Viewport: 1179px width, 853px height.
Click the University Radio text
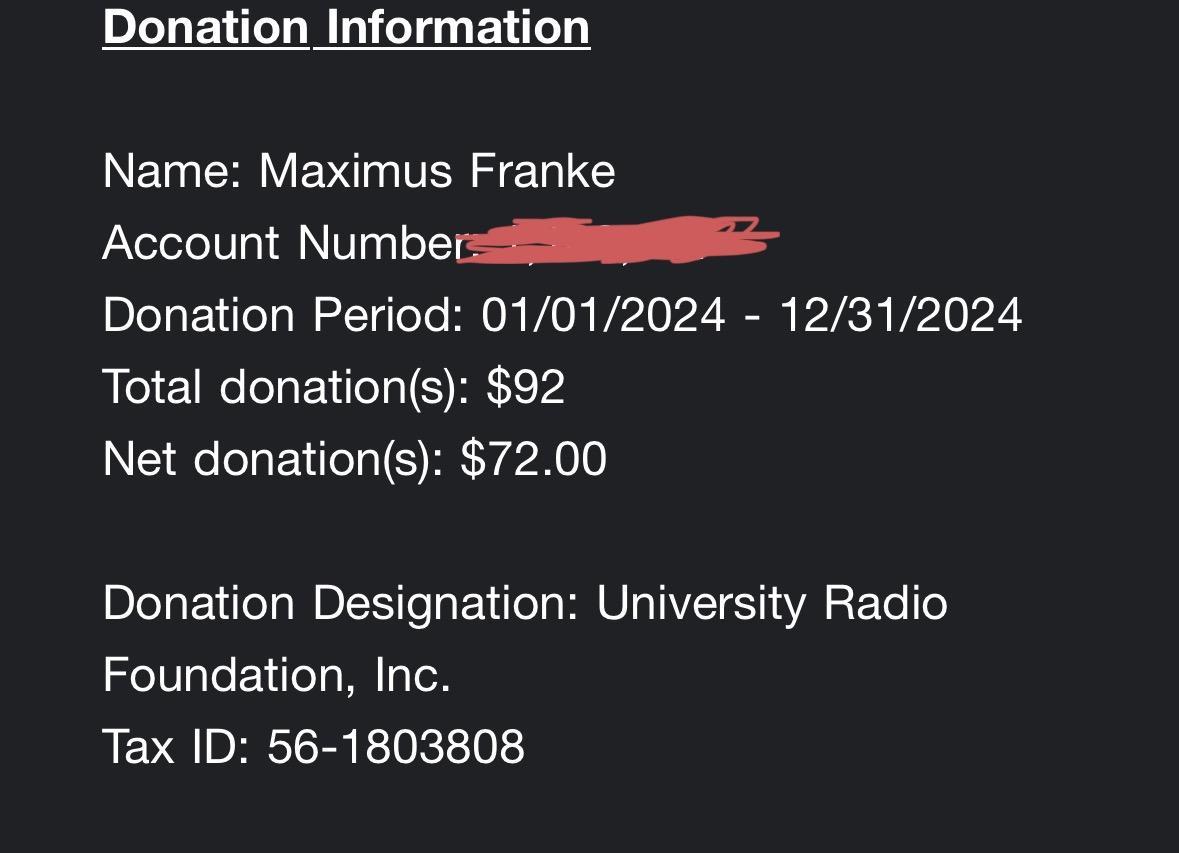click(x=772, y=603)
